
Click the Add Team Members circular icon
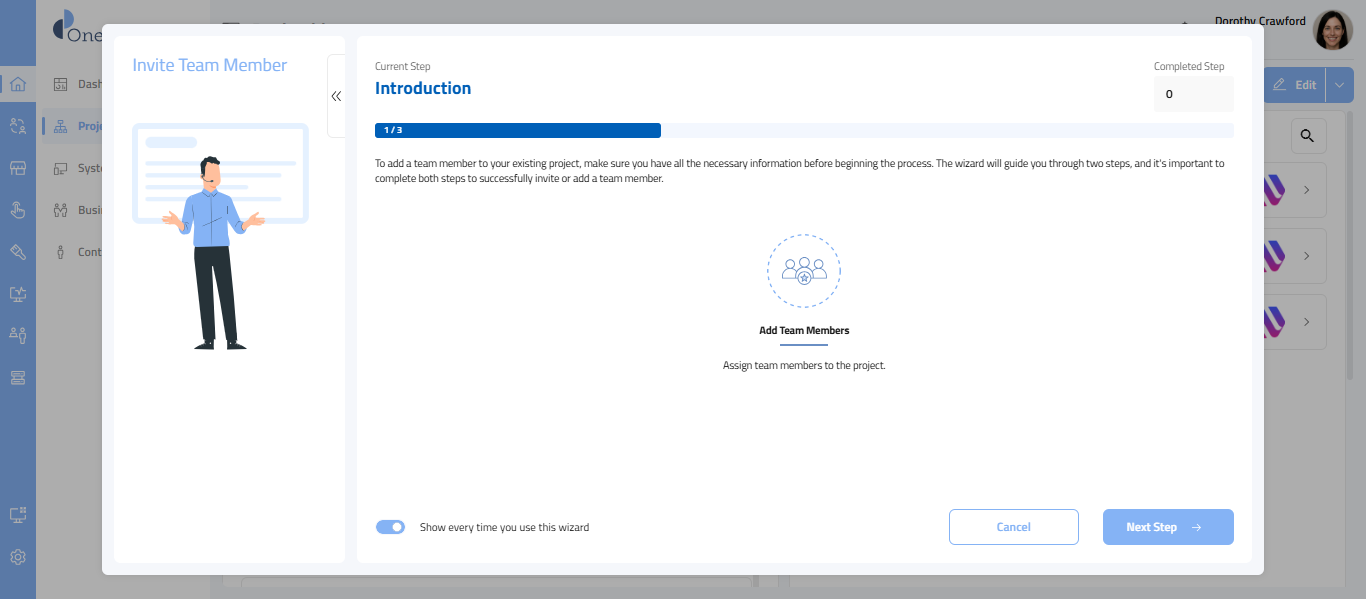click(x=803, y=271)
